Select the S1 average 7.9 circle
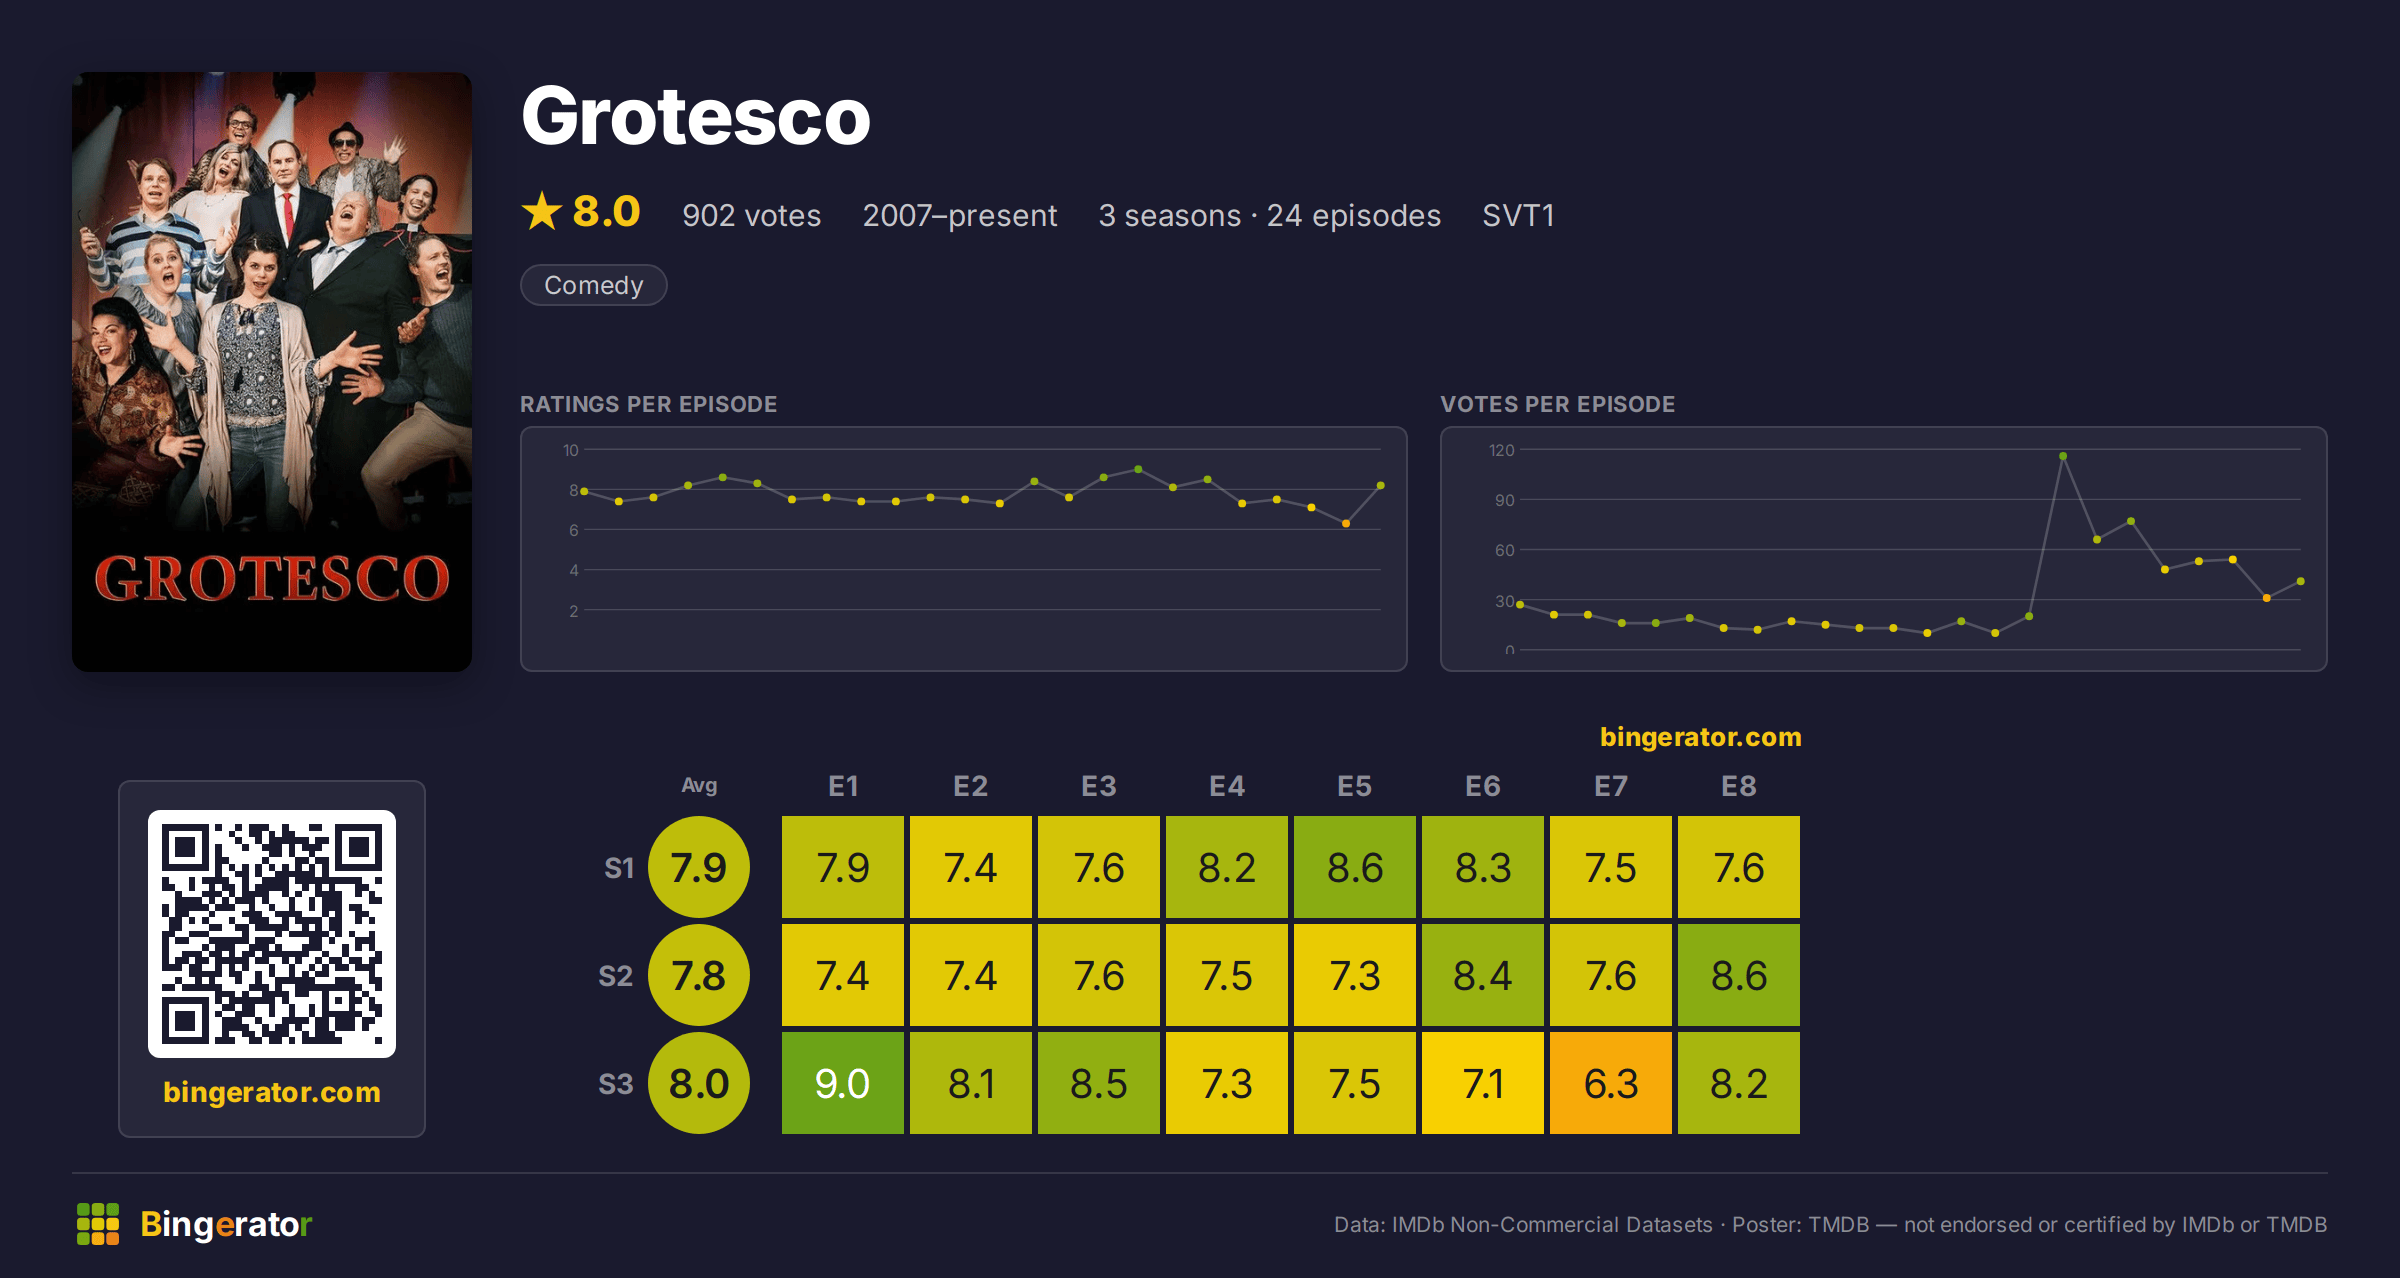Viewport: 2400px width, 1278px height. [x=699, y=867]
